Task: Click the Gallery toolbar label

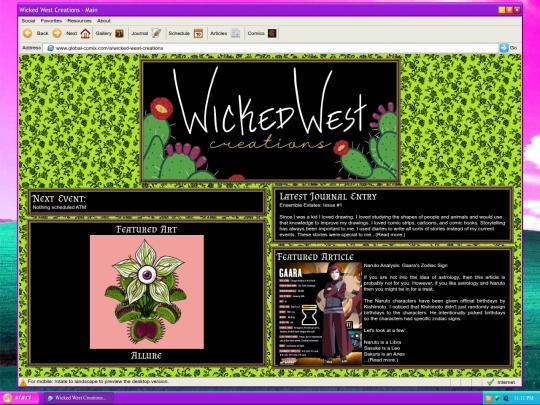Action: 104,33
